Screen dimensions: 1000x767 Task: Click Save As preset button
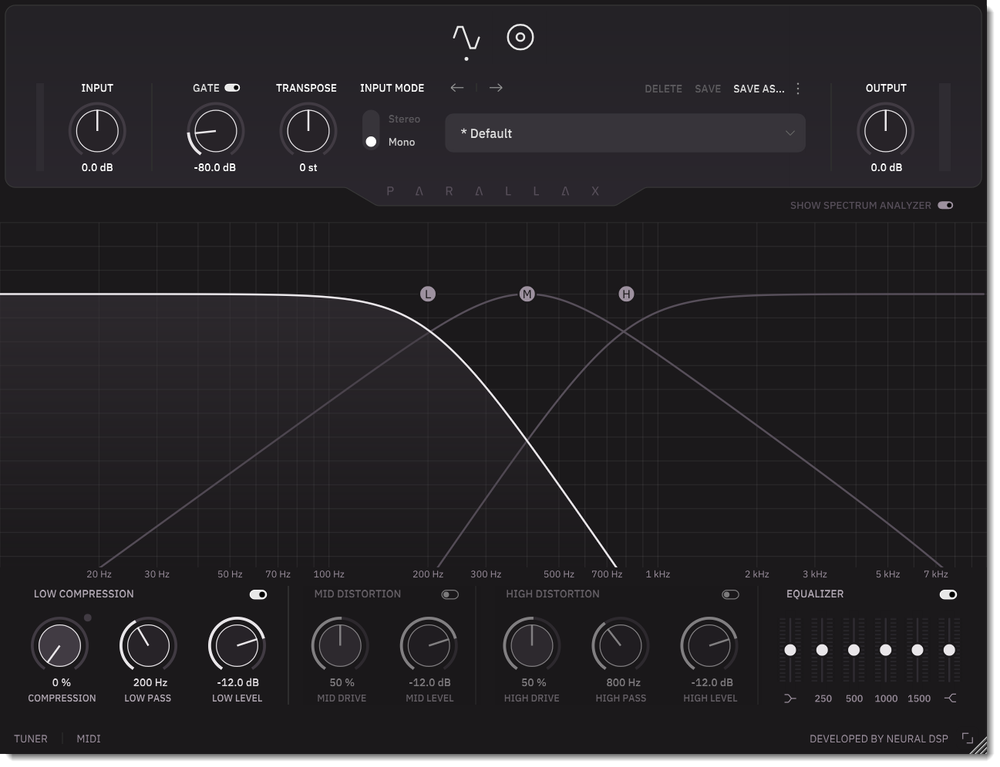click(x=759, y=89)
